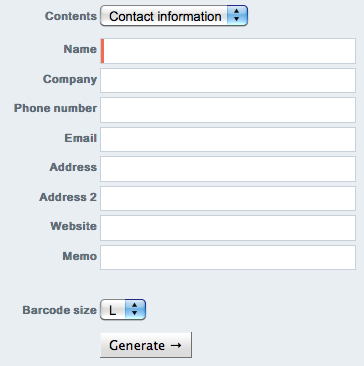The height and width of the screenshot is (366, 364).
Task: Activate the Email input box
Action: point(228,139)
